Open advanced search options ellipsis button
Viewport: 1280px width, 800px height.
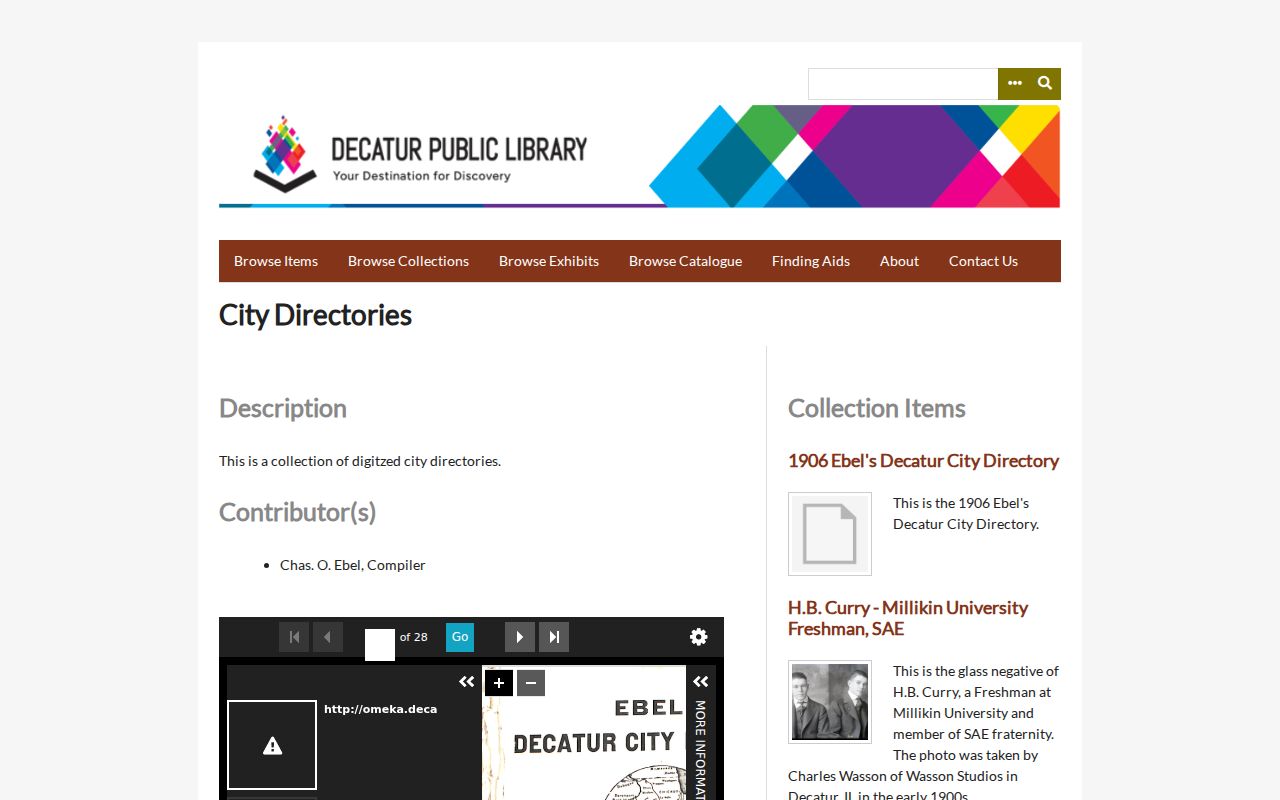pos(1014,84)
